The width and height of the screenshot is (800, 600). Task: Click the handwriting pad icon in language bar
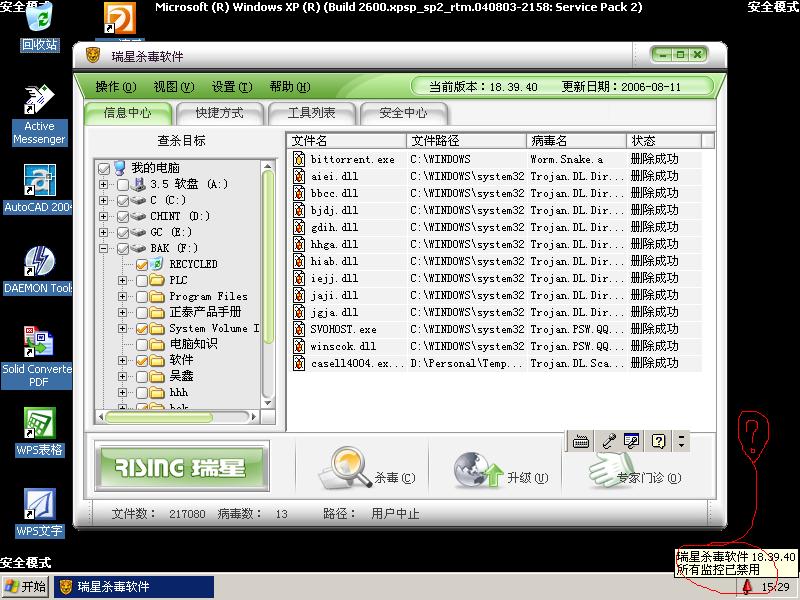(632, 441)
